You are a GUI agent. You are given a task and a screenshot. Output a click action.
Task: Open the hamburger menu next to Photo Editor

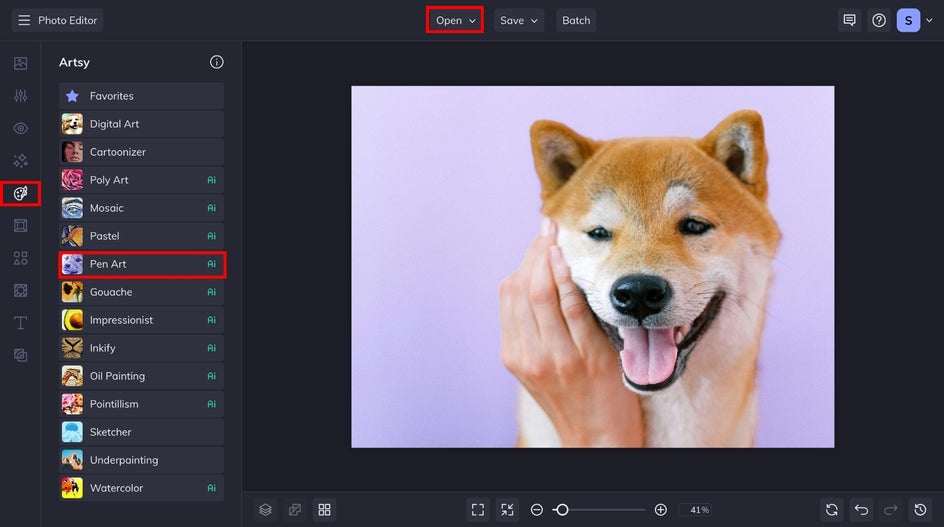(24, 20)
